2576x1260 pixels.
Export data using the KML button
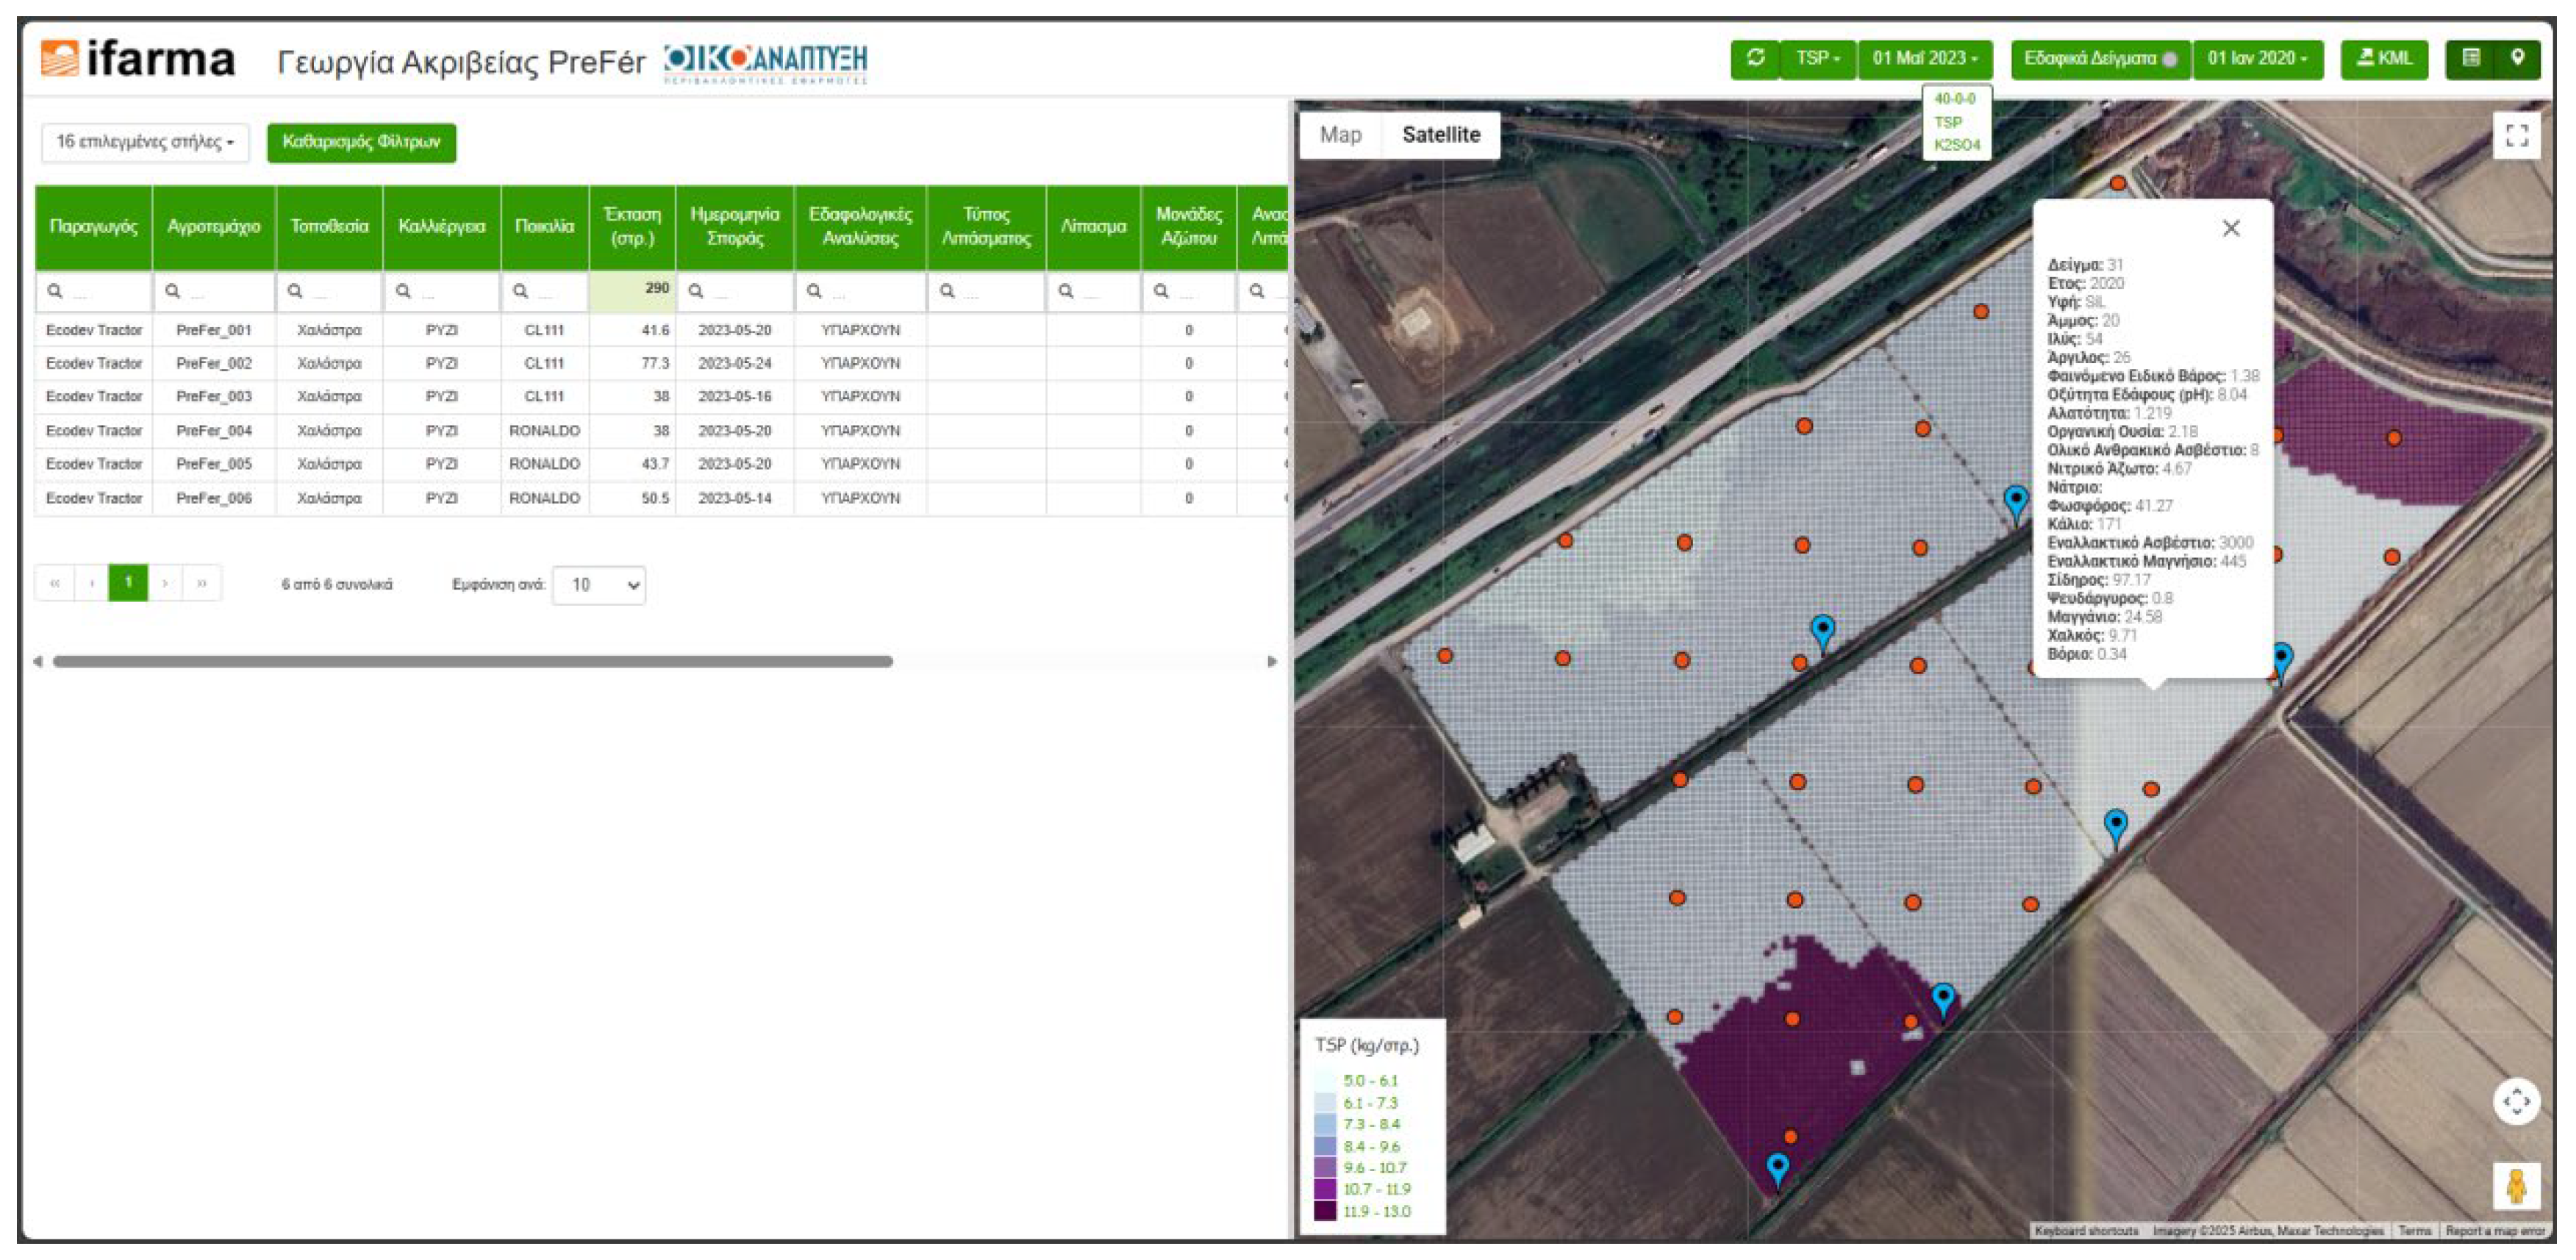[x=2384, y=59]
